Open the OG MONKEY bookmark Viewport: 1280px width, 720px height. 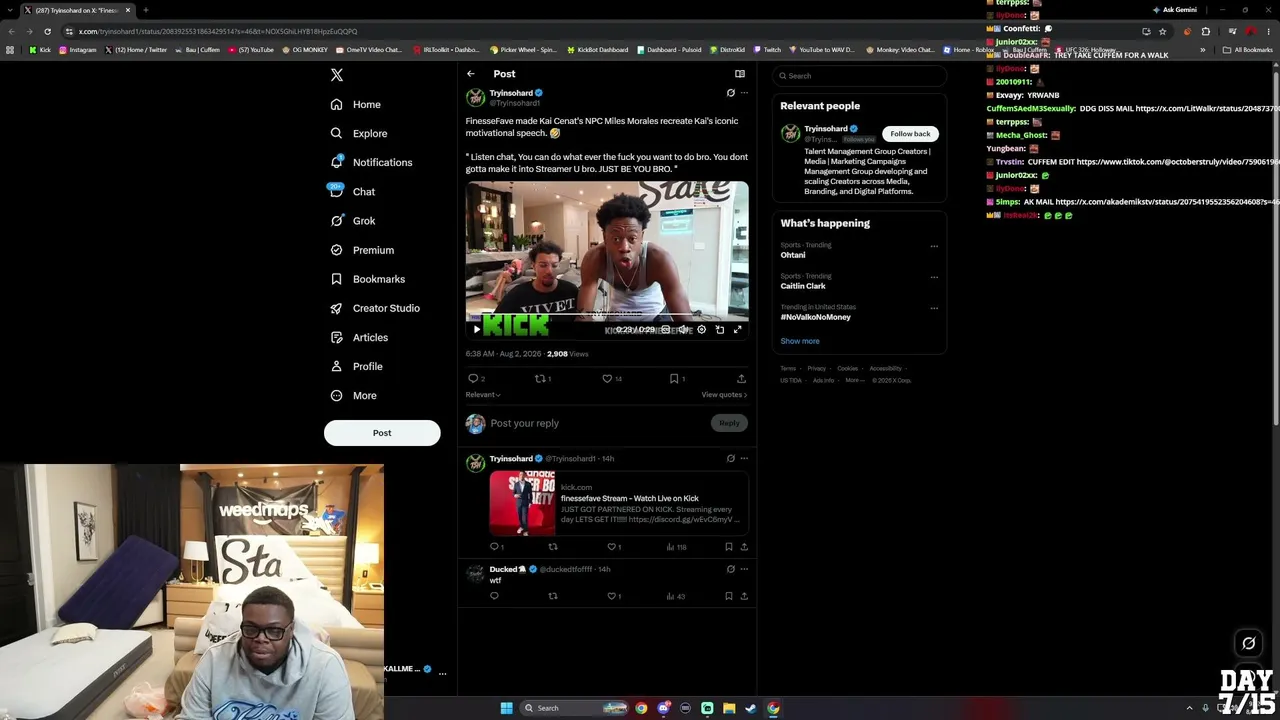click(x=304, y=50)
